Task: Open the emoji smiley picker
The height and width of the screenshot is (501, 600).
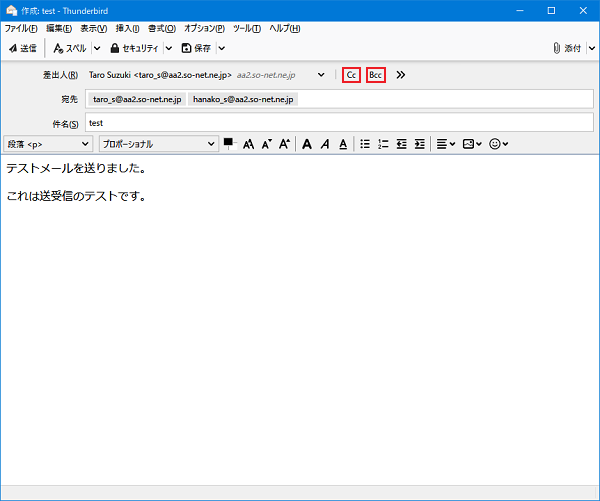Action: 498,144
